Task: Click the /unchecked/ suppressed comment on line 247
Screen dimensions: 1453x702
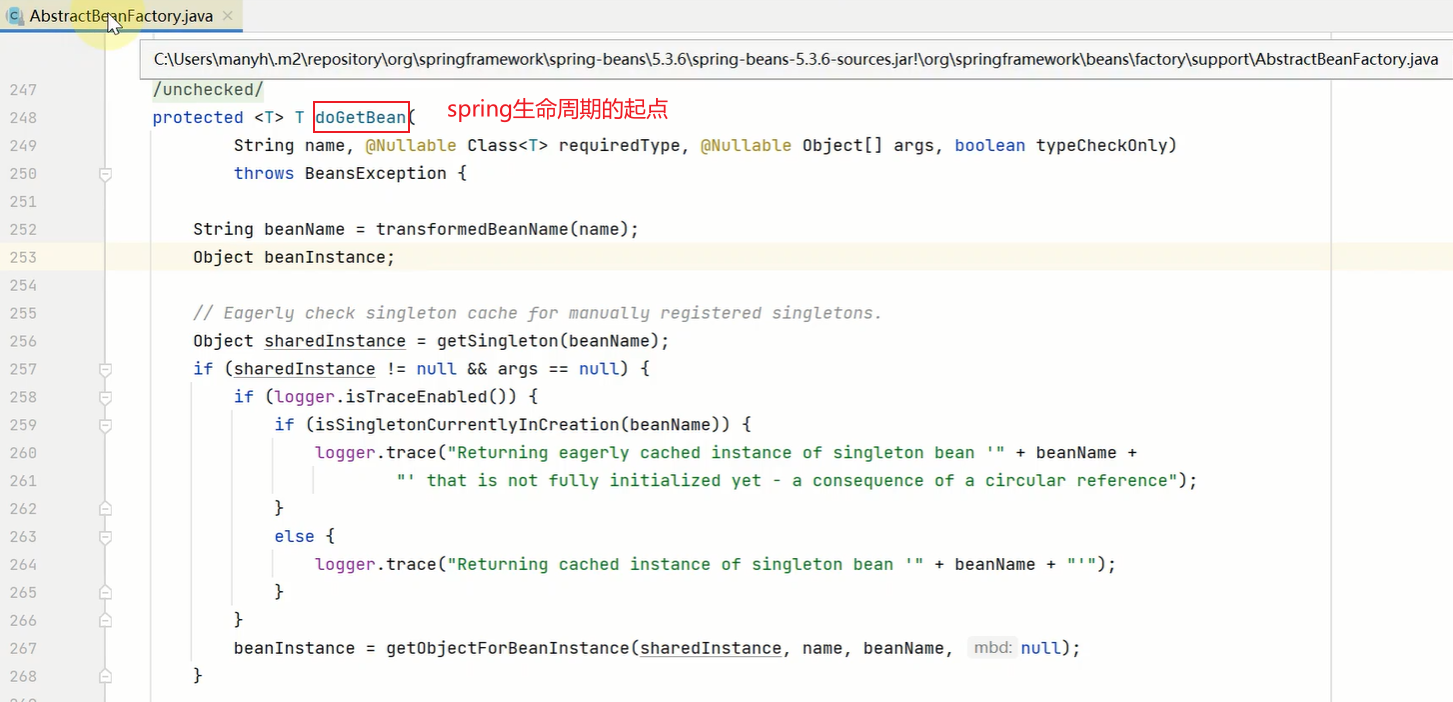Action: (208, 89)
